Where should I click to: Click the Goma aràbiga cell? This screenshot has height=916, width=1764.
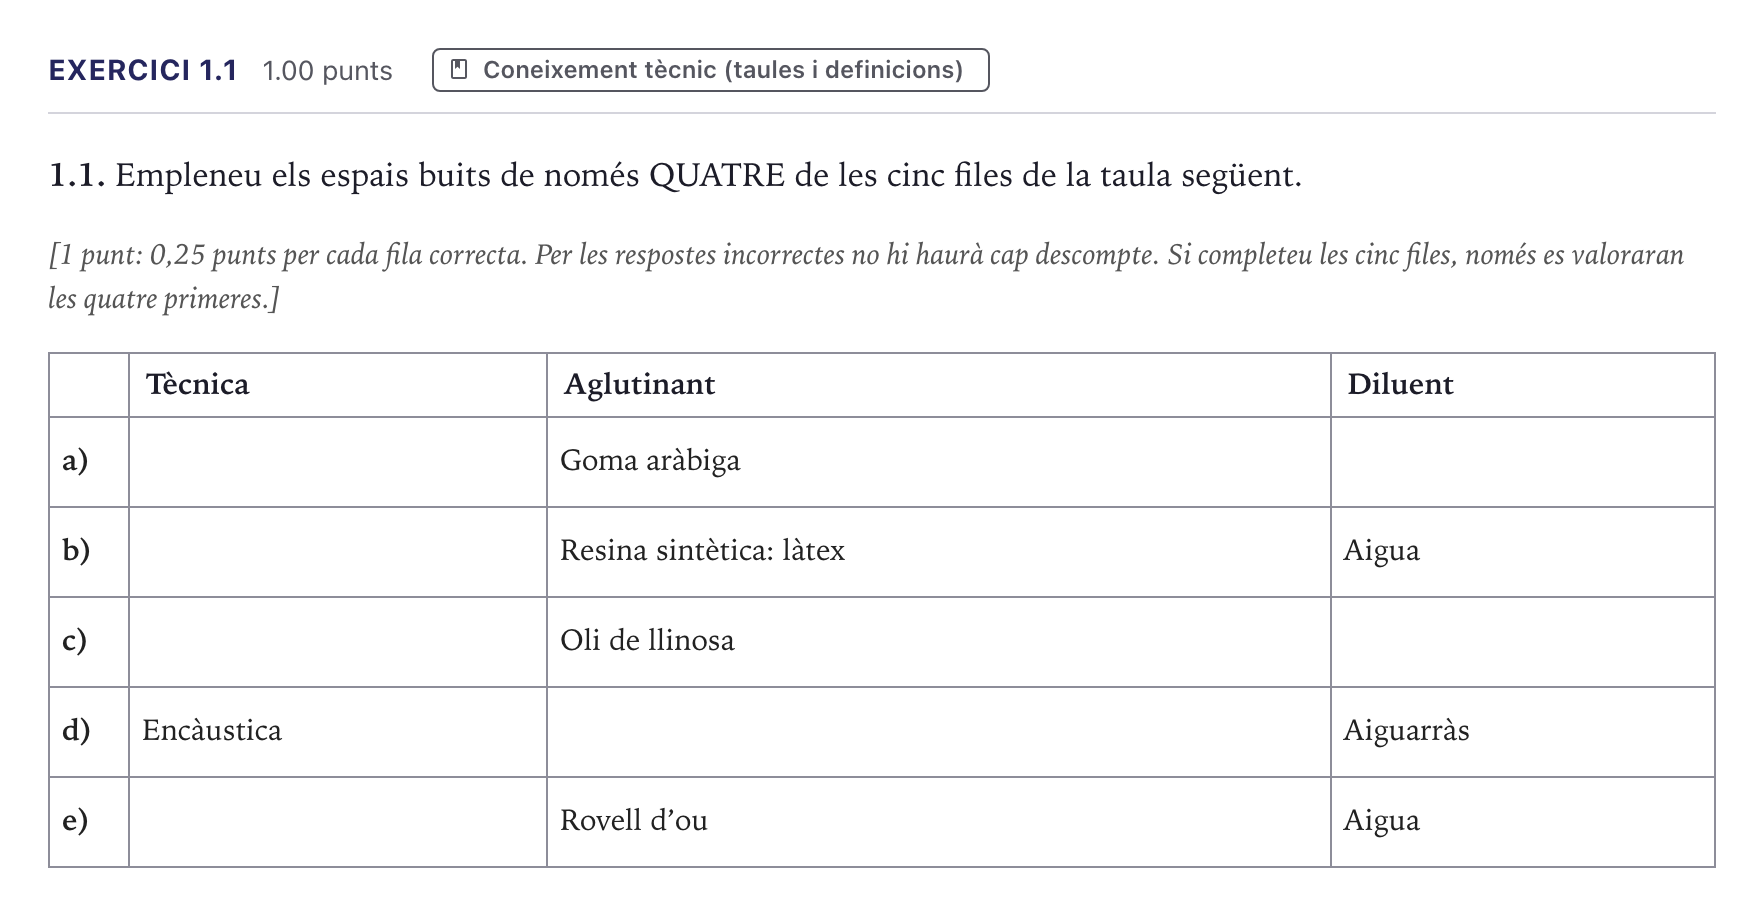click(938, 462)
